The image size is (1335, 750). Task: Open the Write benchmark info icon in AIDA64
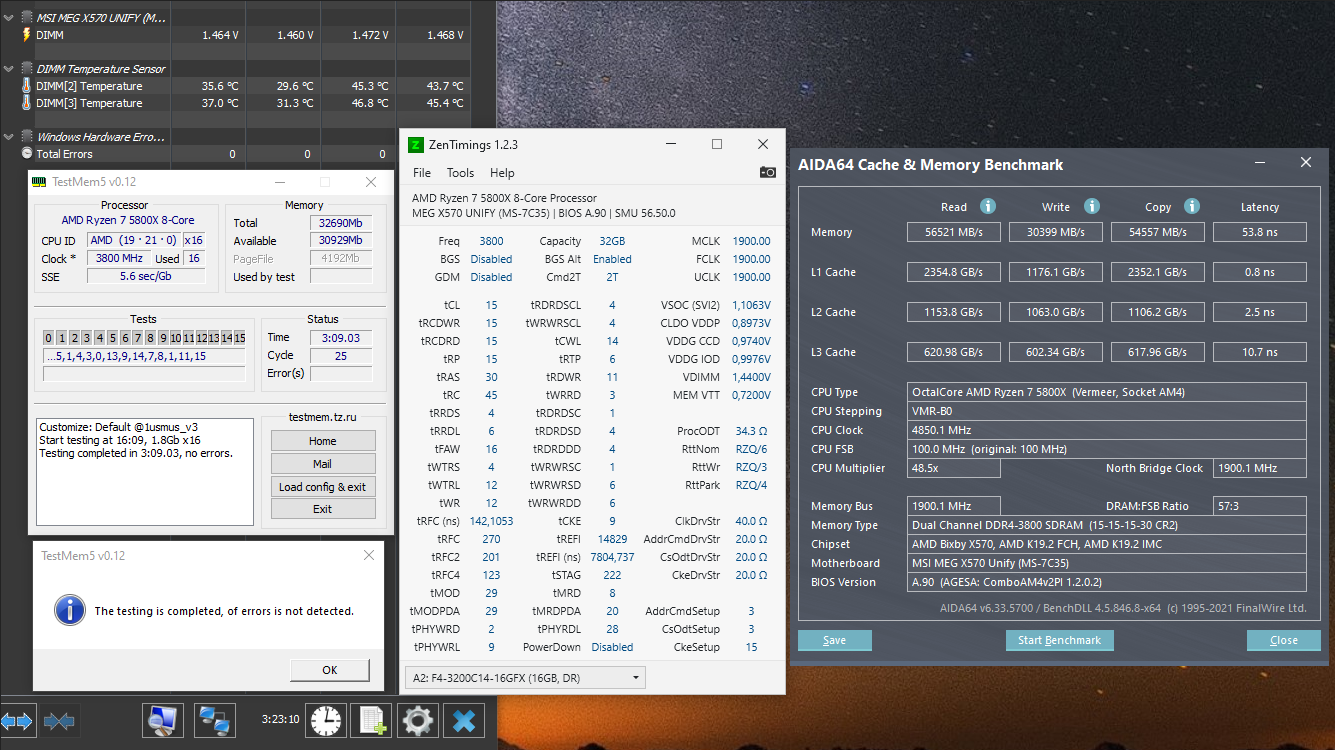pos(1092,206)
